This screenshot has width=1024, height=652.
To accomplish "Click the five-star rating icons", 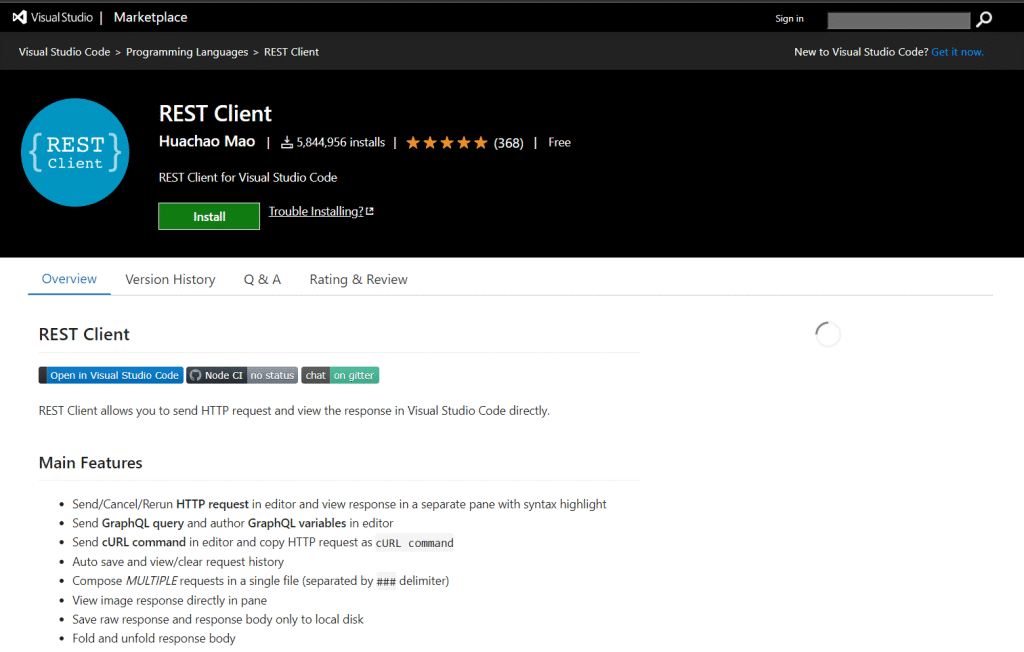I will click(x=447, y=142).
